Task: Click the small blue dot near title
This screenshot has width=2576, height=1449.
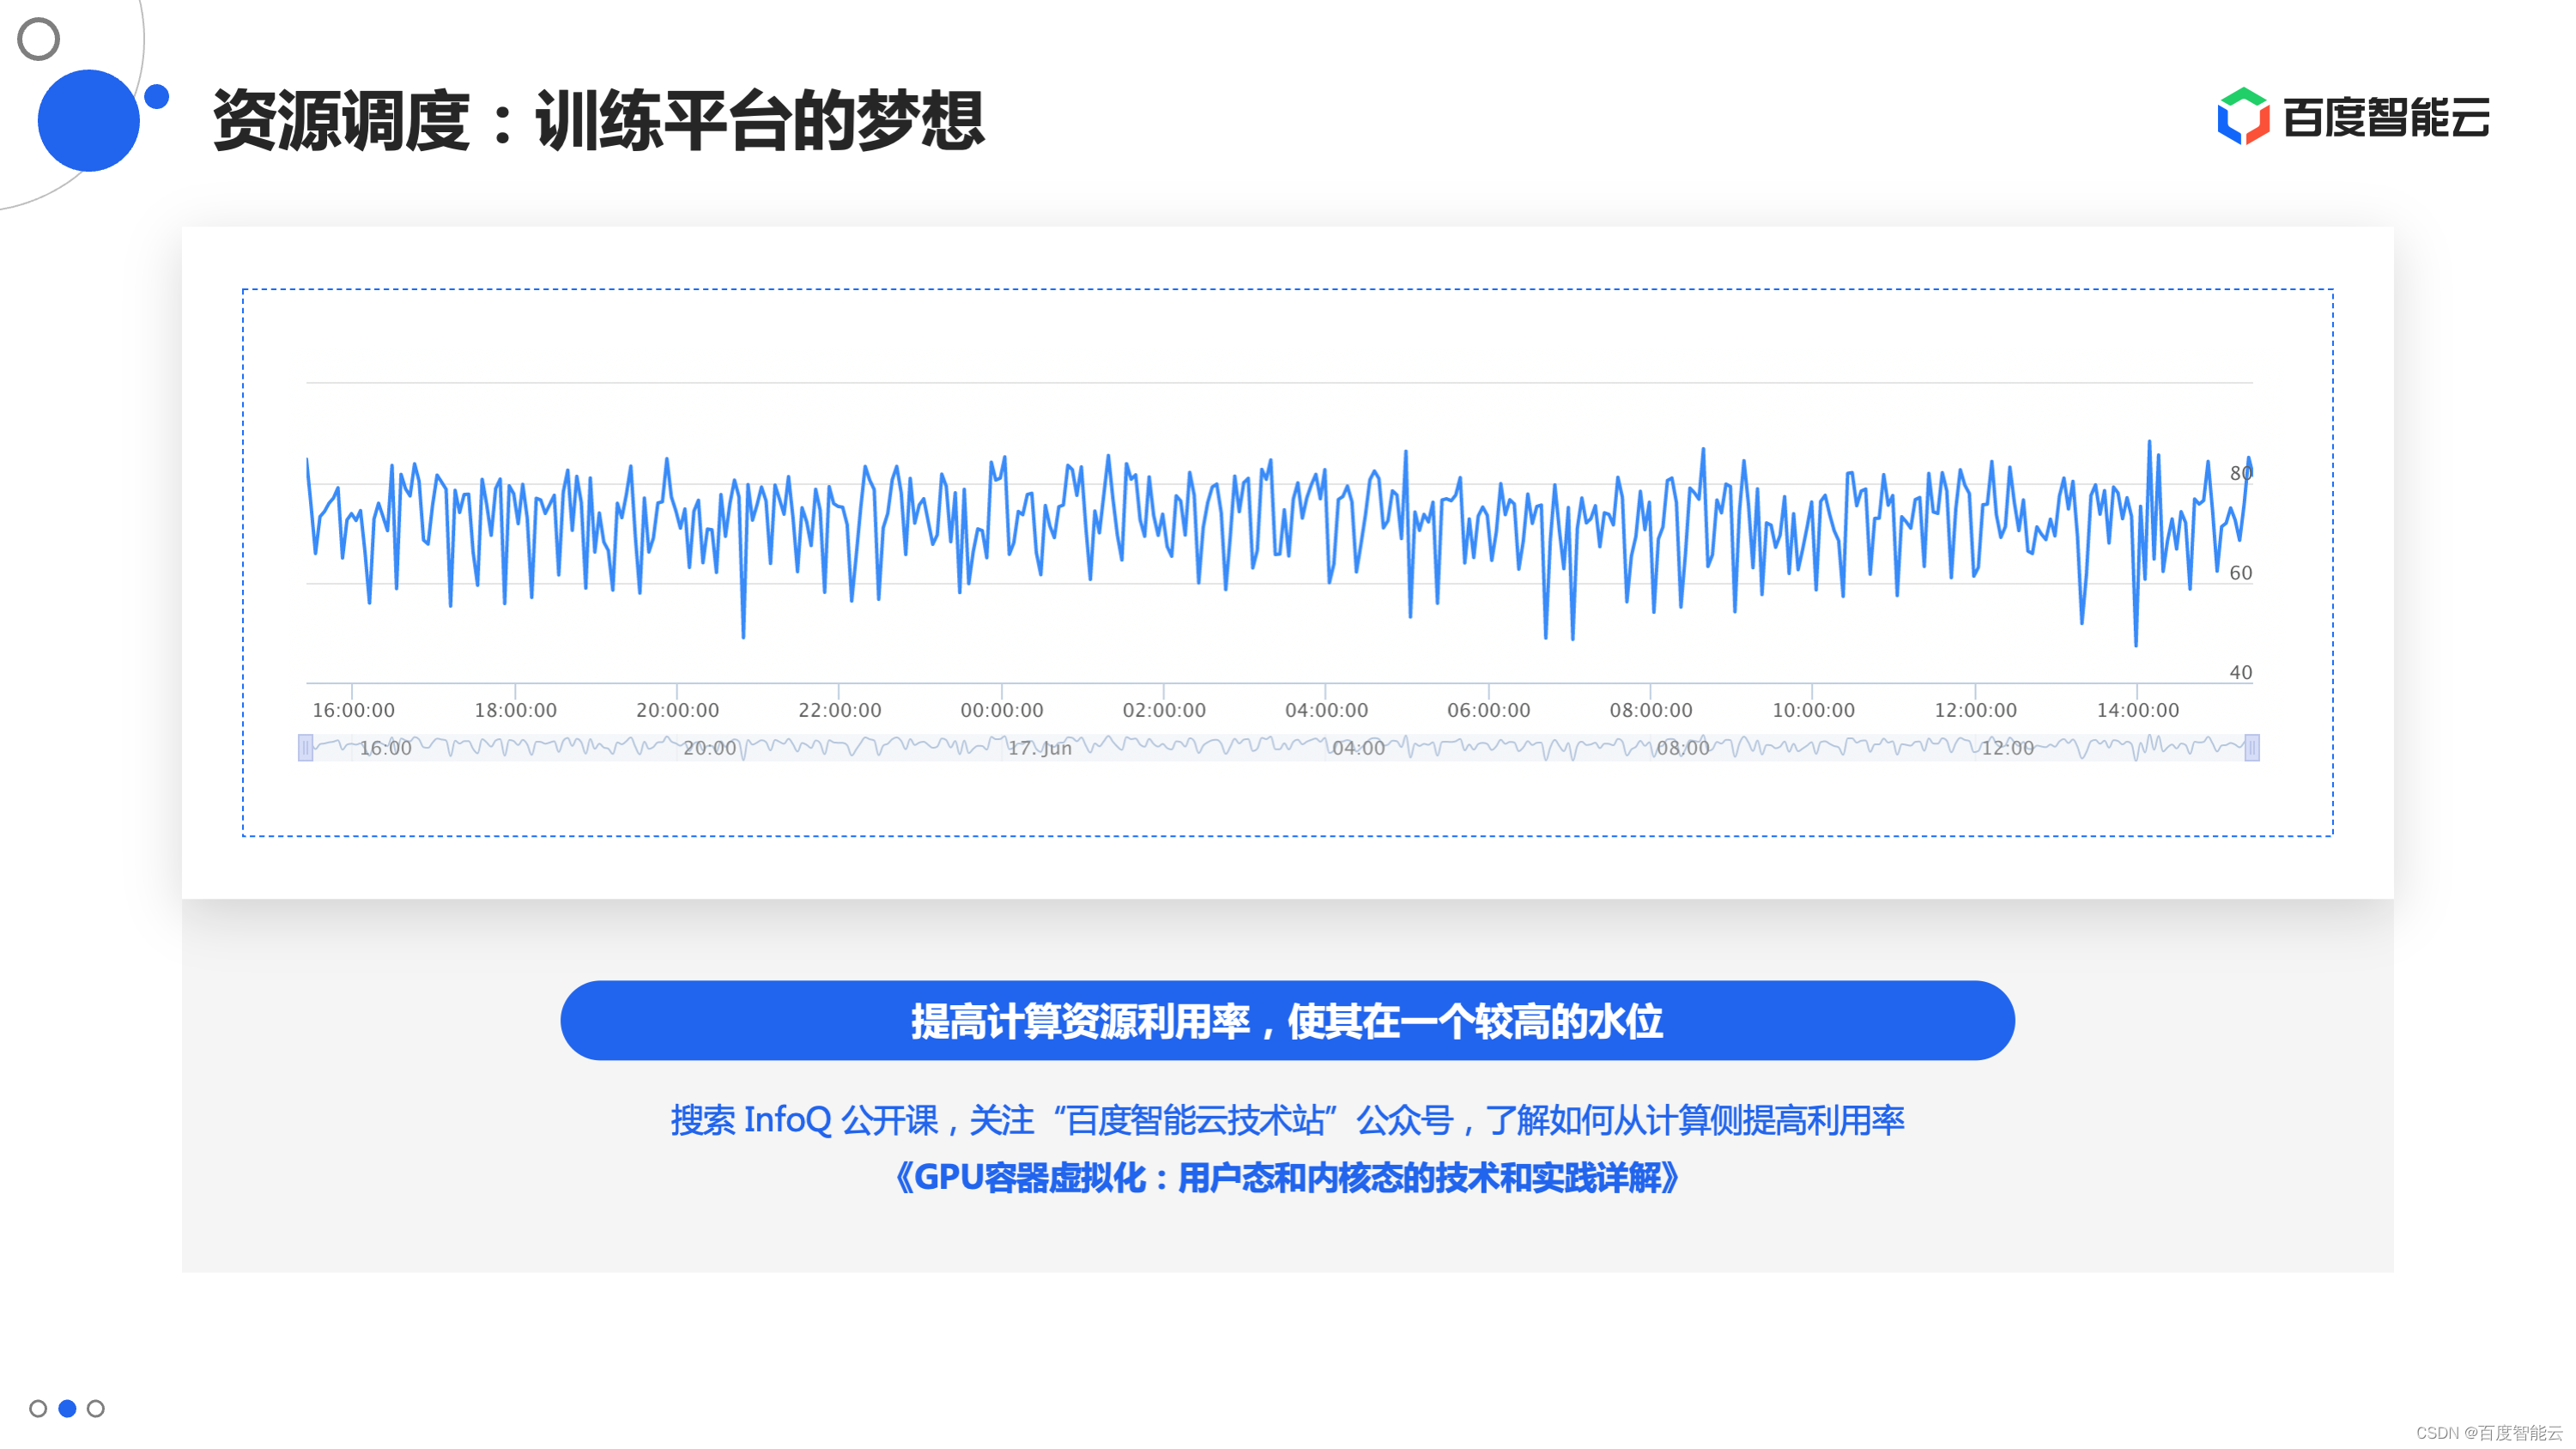Action: (157, 97)
